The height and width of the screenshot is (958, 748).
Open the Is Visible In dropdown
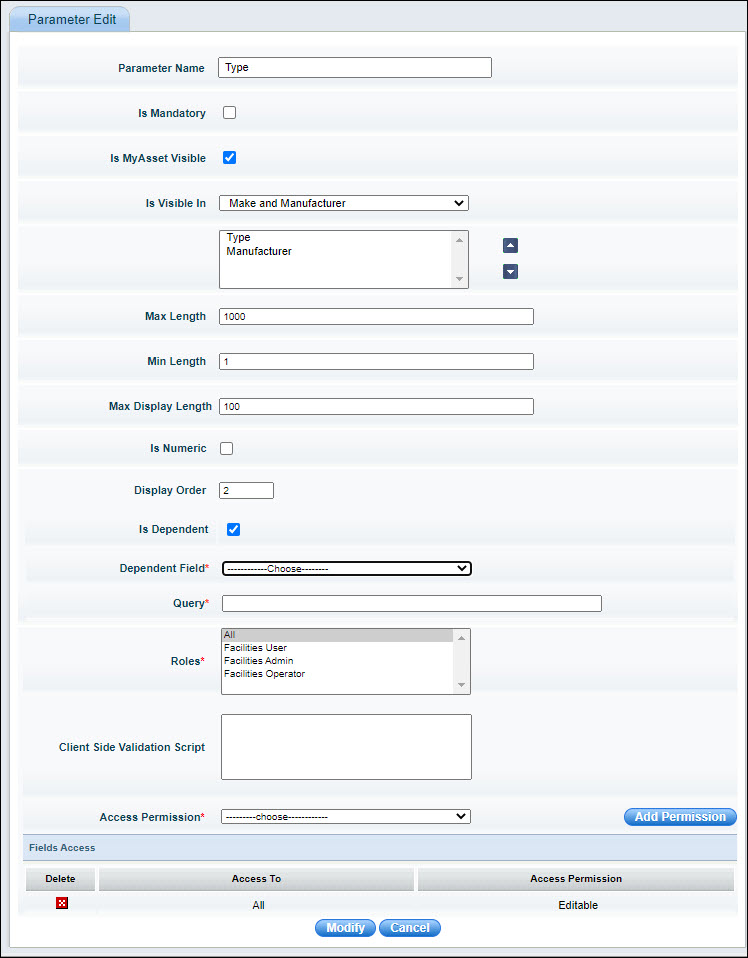343,203
